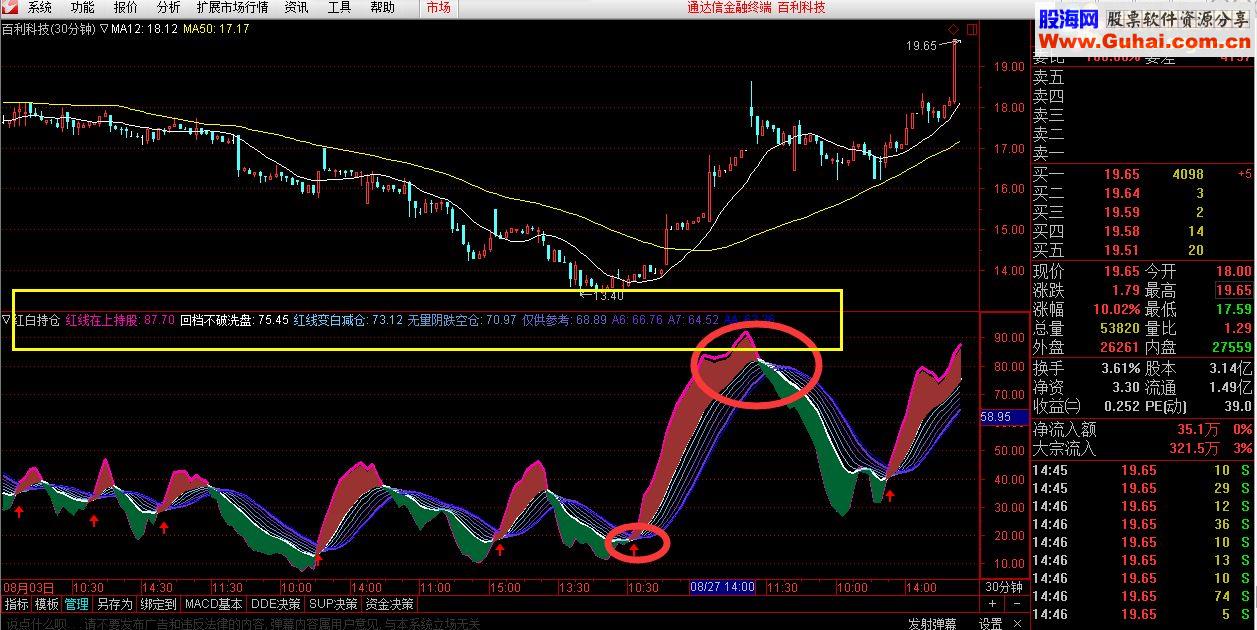1257x630 pixels.
Task: Click 仅供参考: 68.89 indicator value
Action: click(x=564, y=320)
